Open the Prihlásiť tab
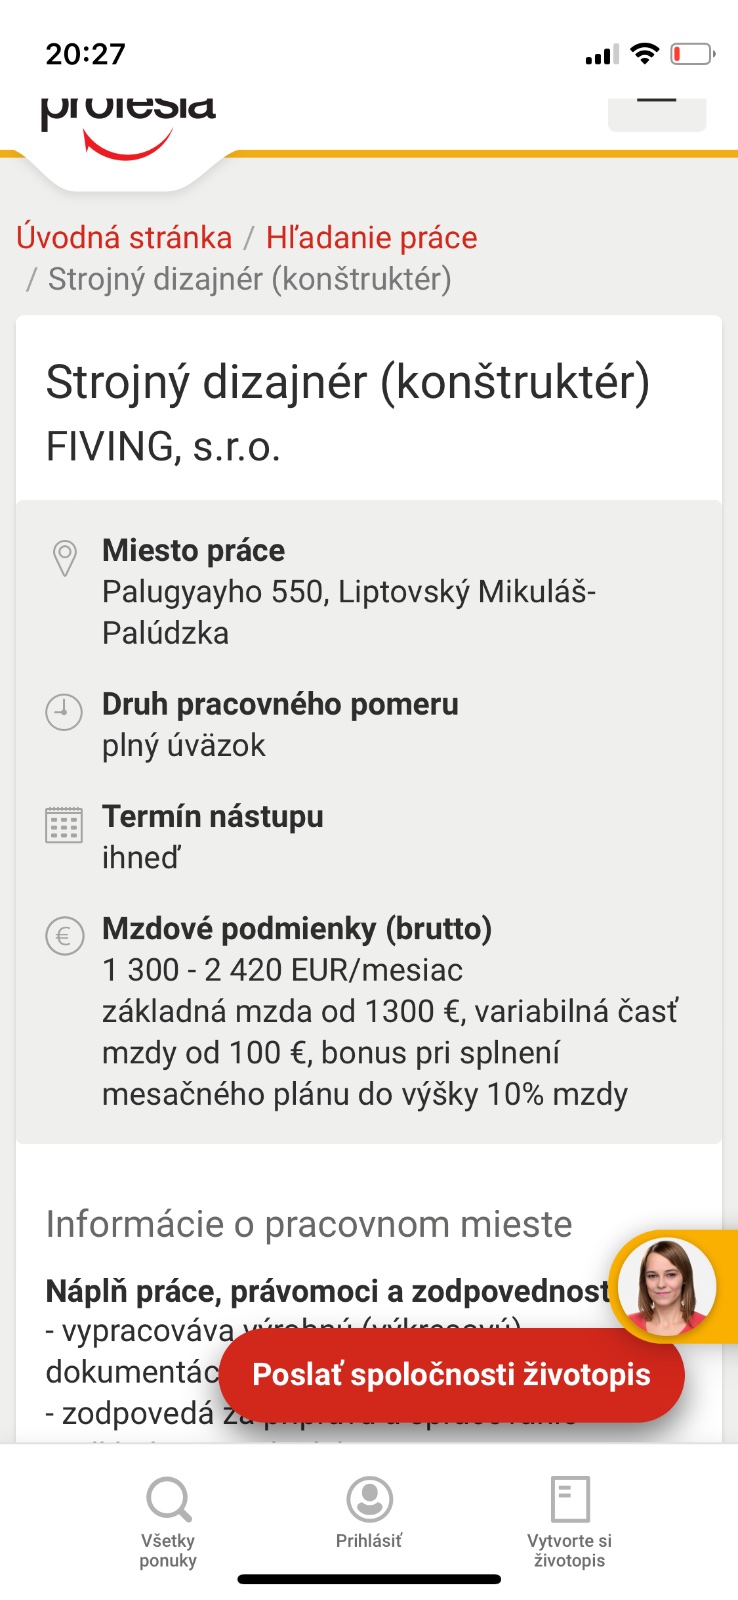 369,1514
